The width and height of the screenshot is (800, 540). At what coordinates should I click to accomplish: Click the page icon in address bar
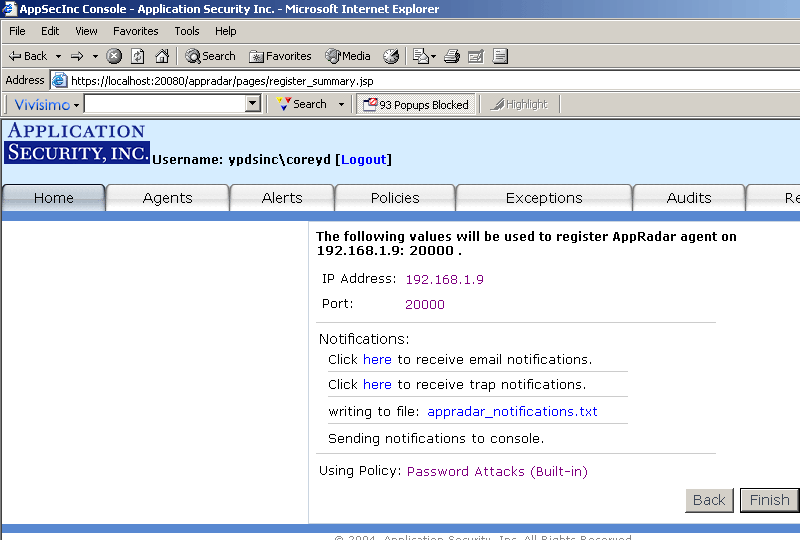pos(60,80)
